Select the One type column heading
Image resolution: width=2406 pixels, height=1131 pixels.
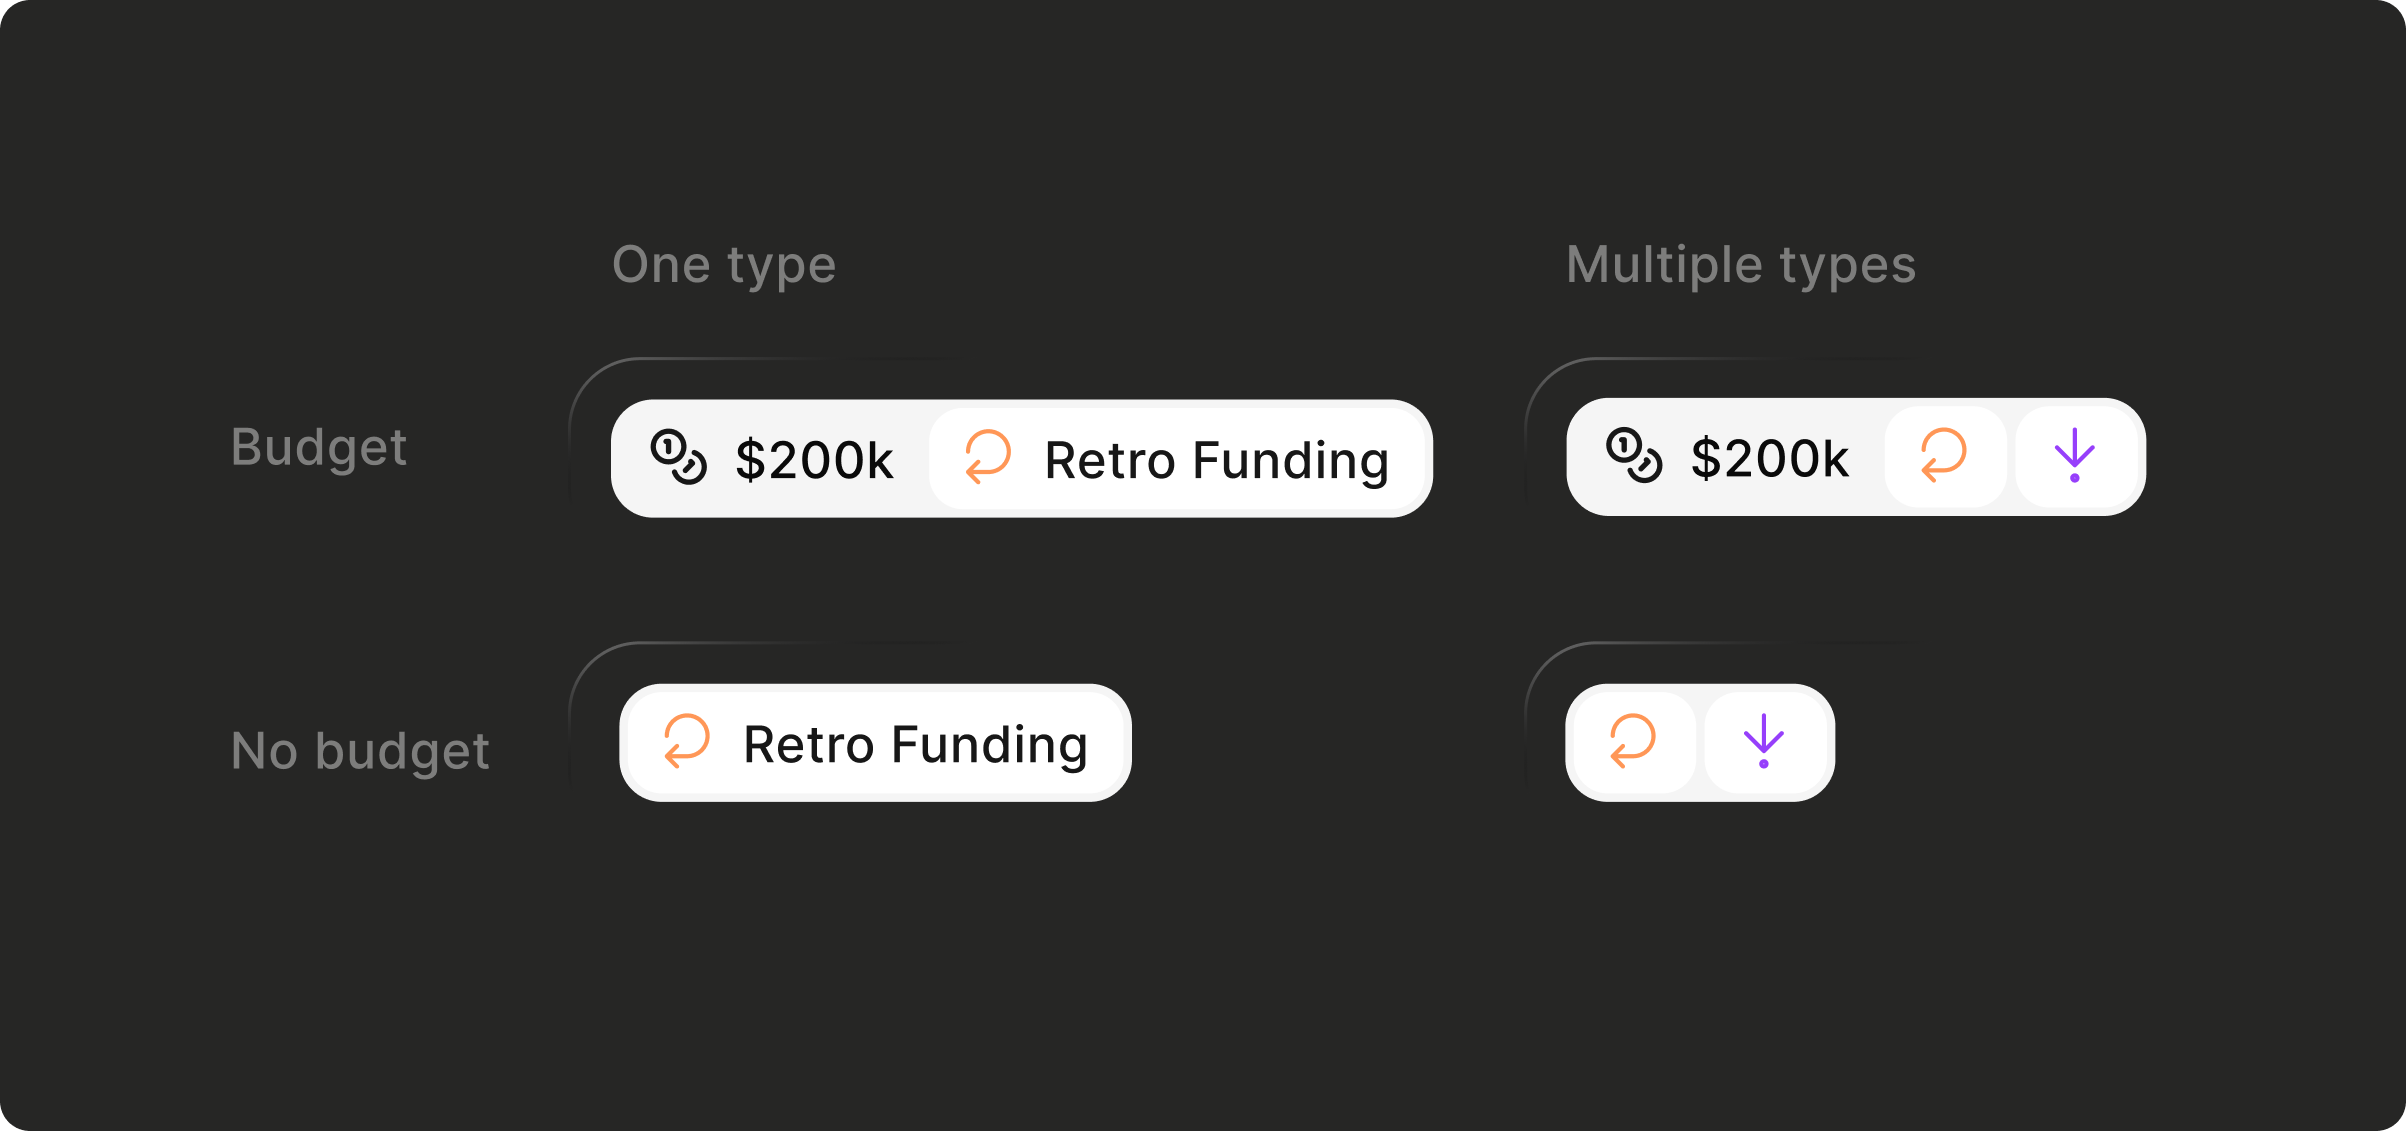click(x=724, y=265)
